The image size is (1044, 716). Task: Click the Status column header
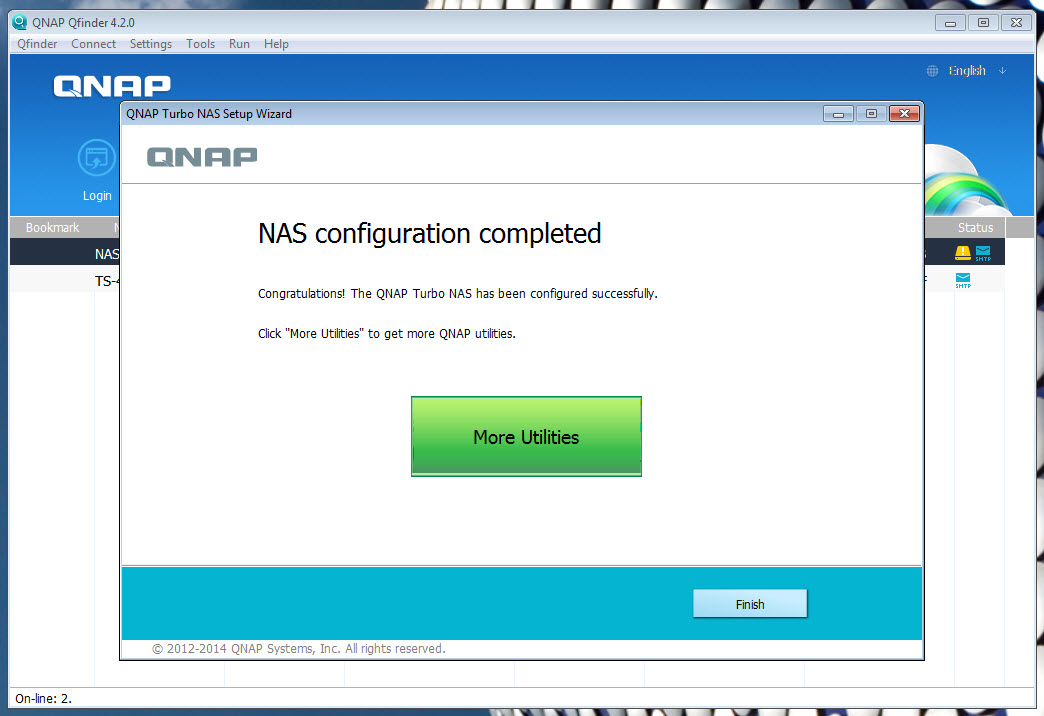coord(975,227)
